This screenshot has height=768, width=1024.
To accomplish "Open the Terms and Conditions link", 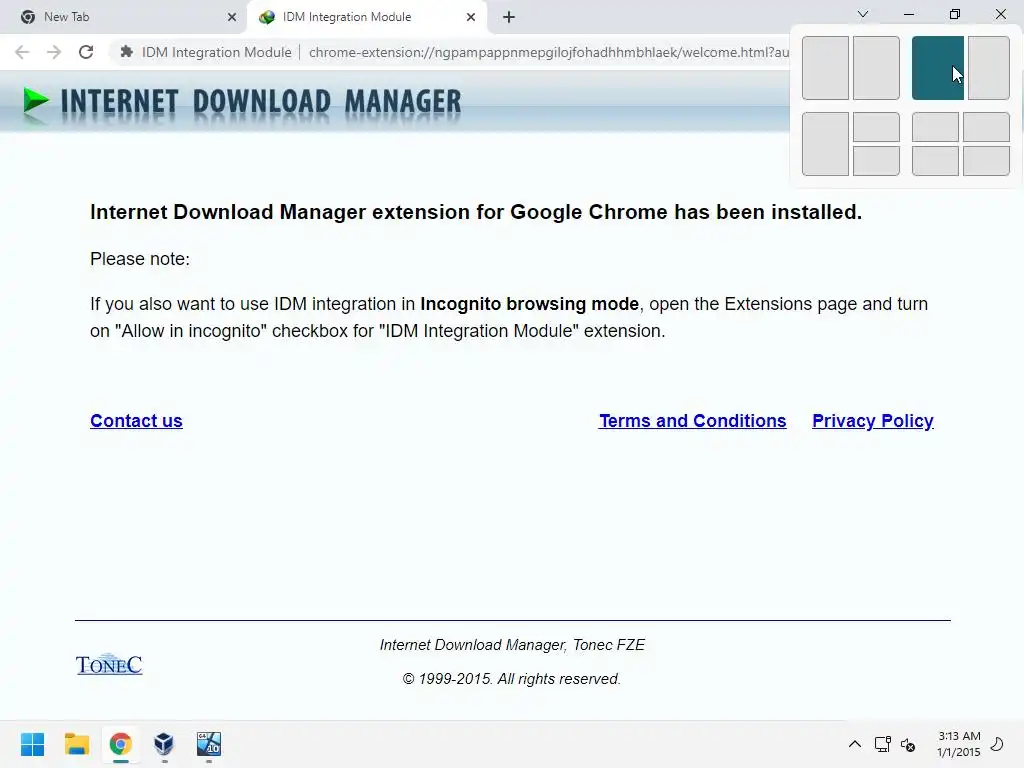I will [693, 421].
